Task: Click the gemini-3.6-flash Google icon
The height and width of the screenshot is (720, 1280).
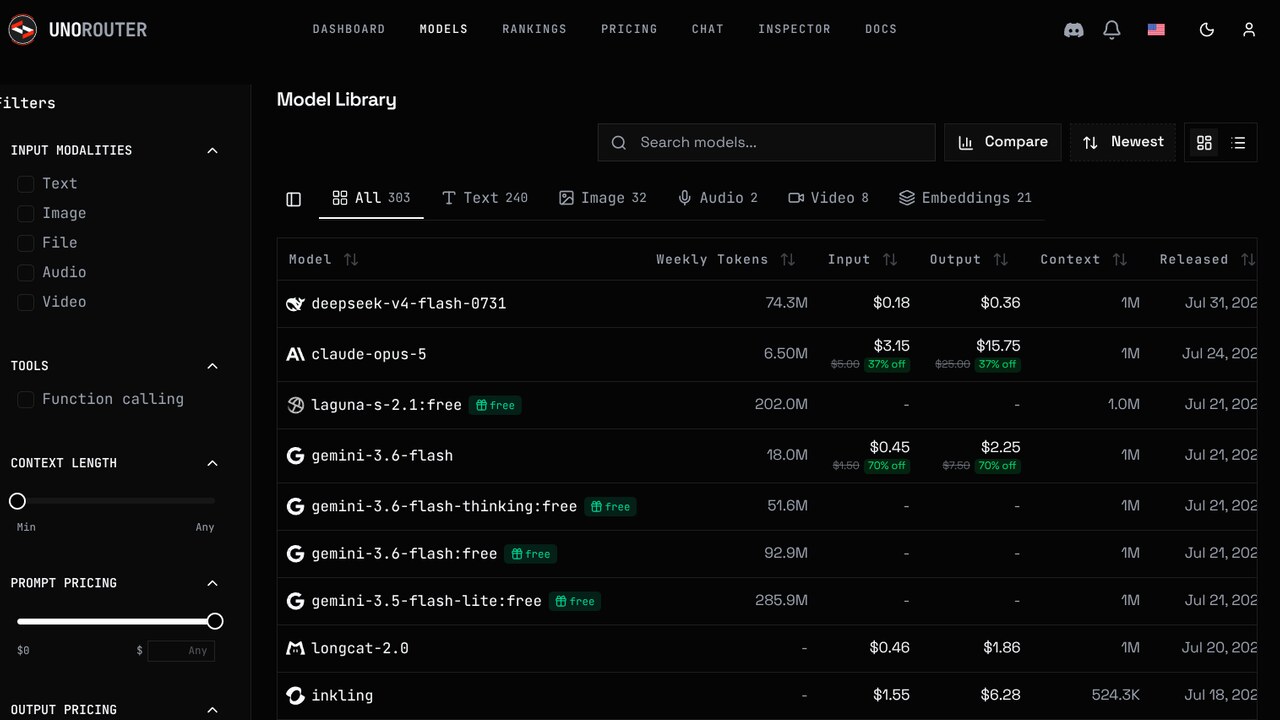Action: [295, 456]
